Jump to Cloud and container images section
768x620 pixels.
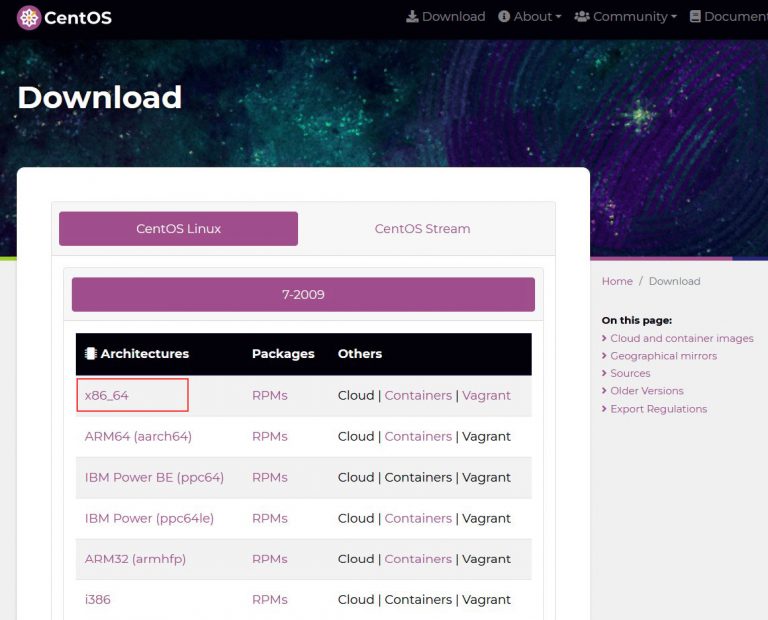pyautogui.click(x=682, y=339)
